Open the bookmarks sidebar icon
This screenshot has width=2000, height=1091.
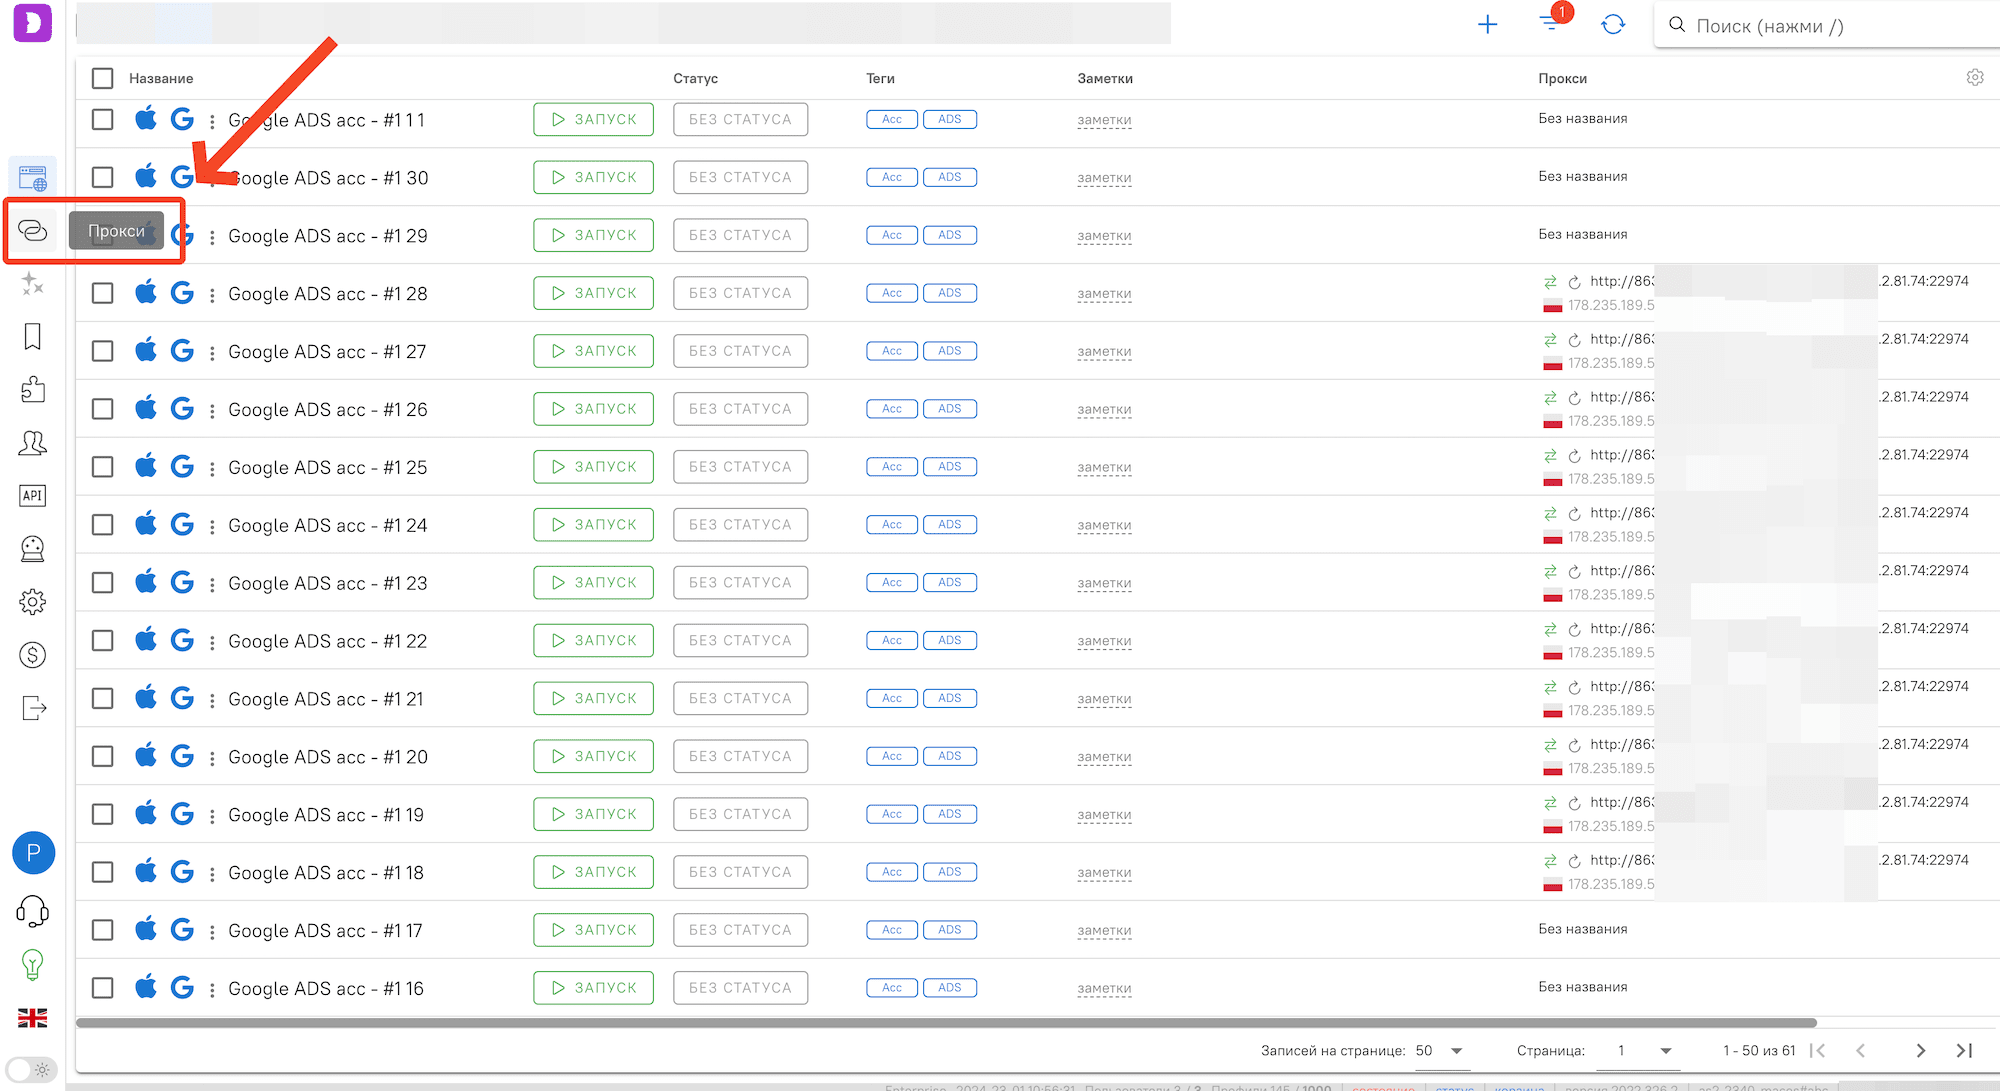33,337
